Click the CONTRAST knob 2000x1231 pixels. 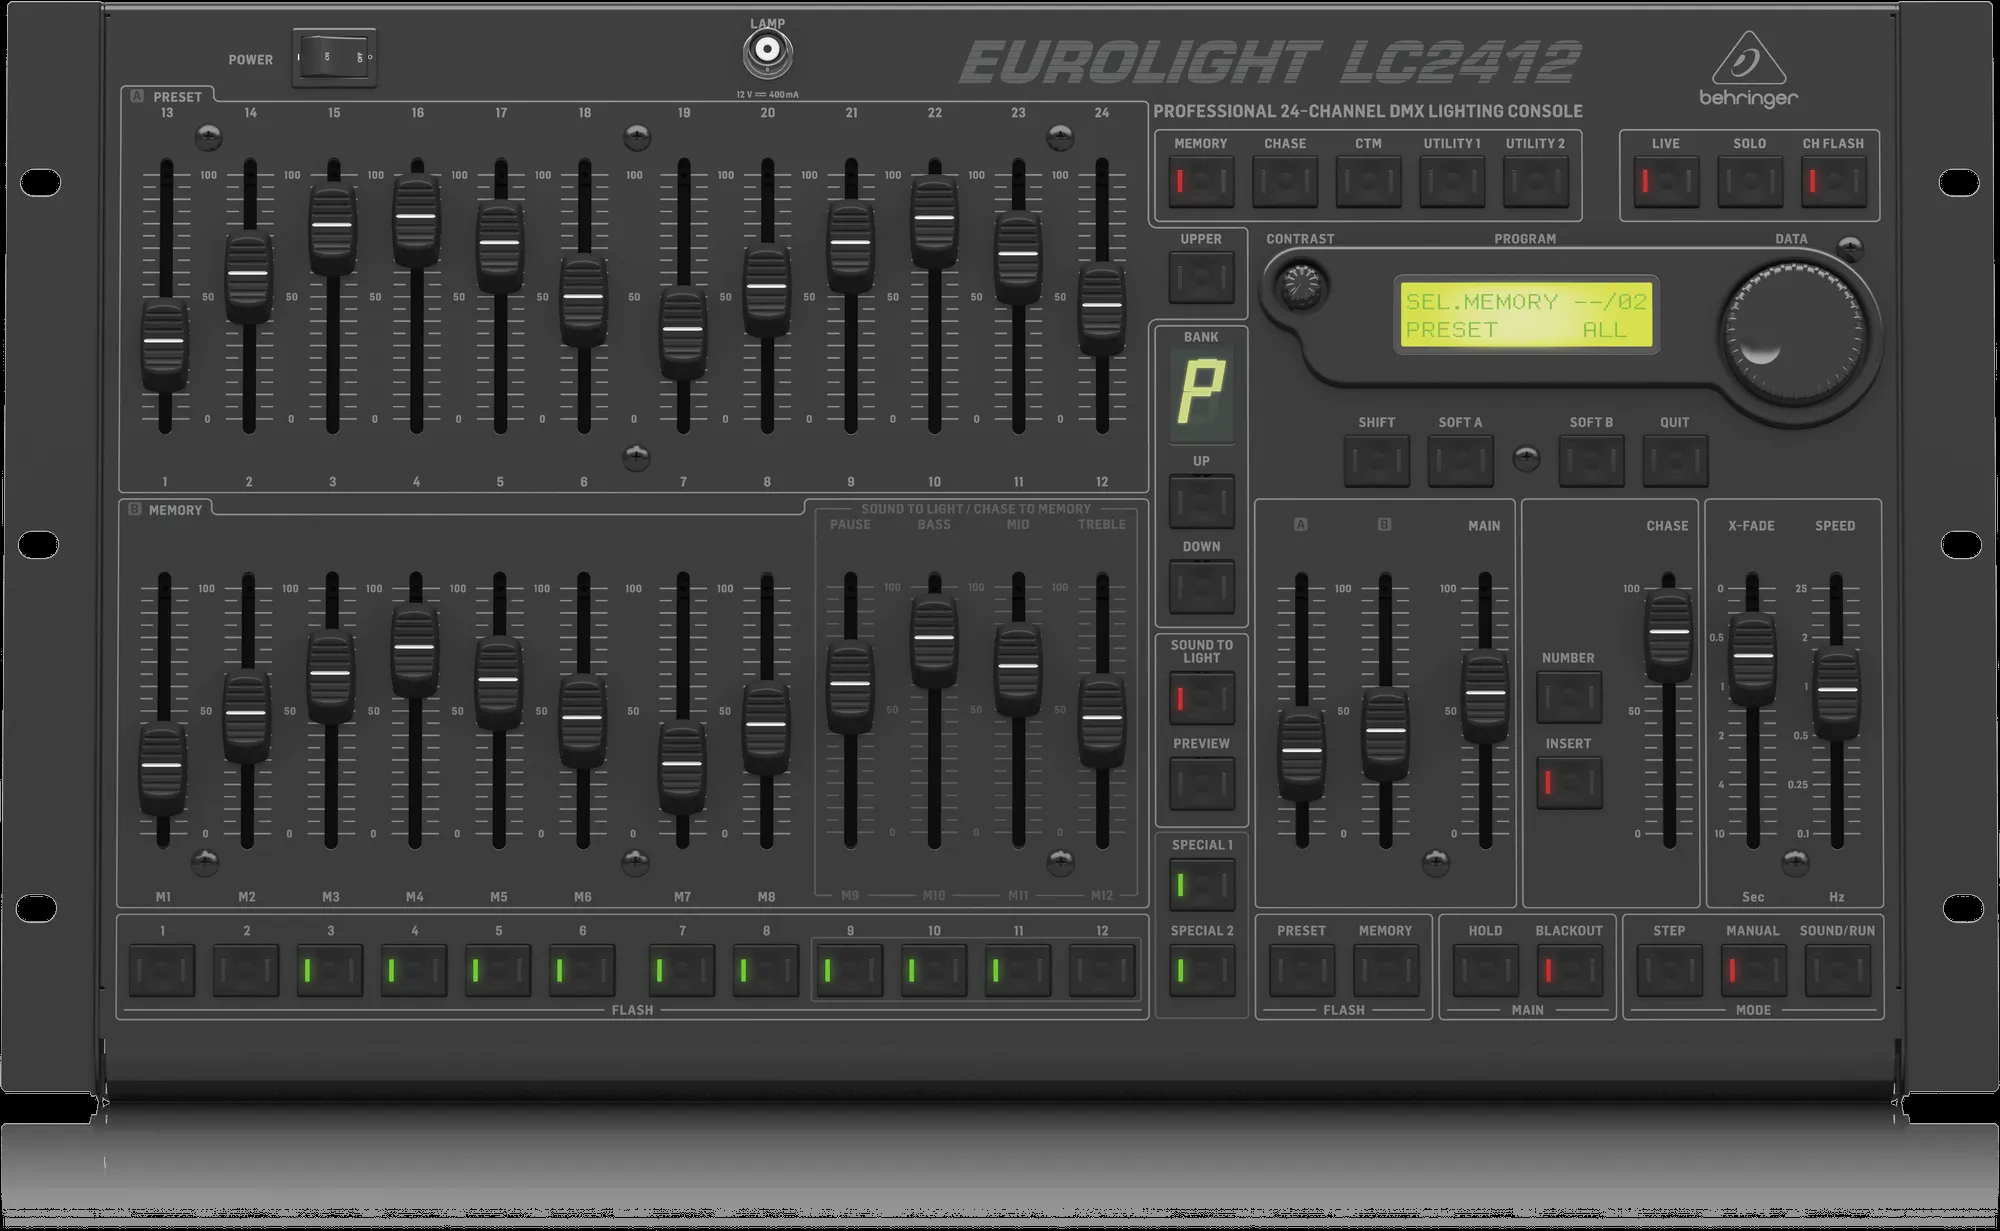pos(1300,287)
